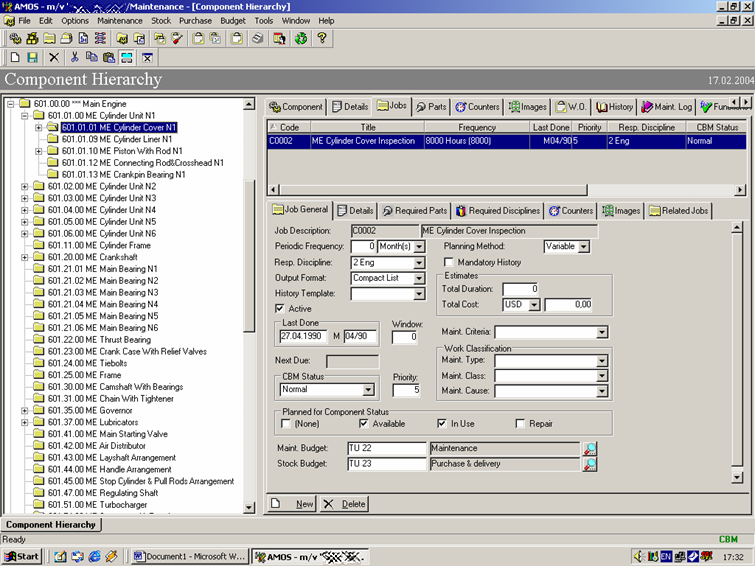Click the Delete button

[x=344, y=504]
